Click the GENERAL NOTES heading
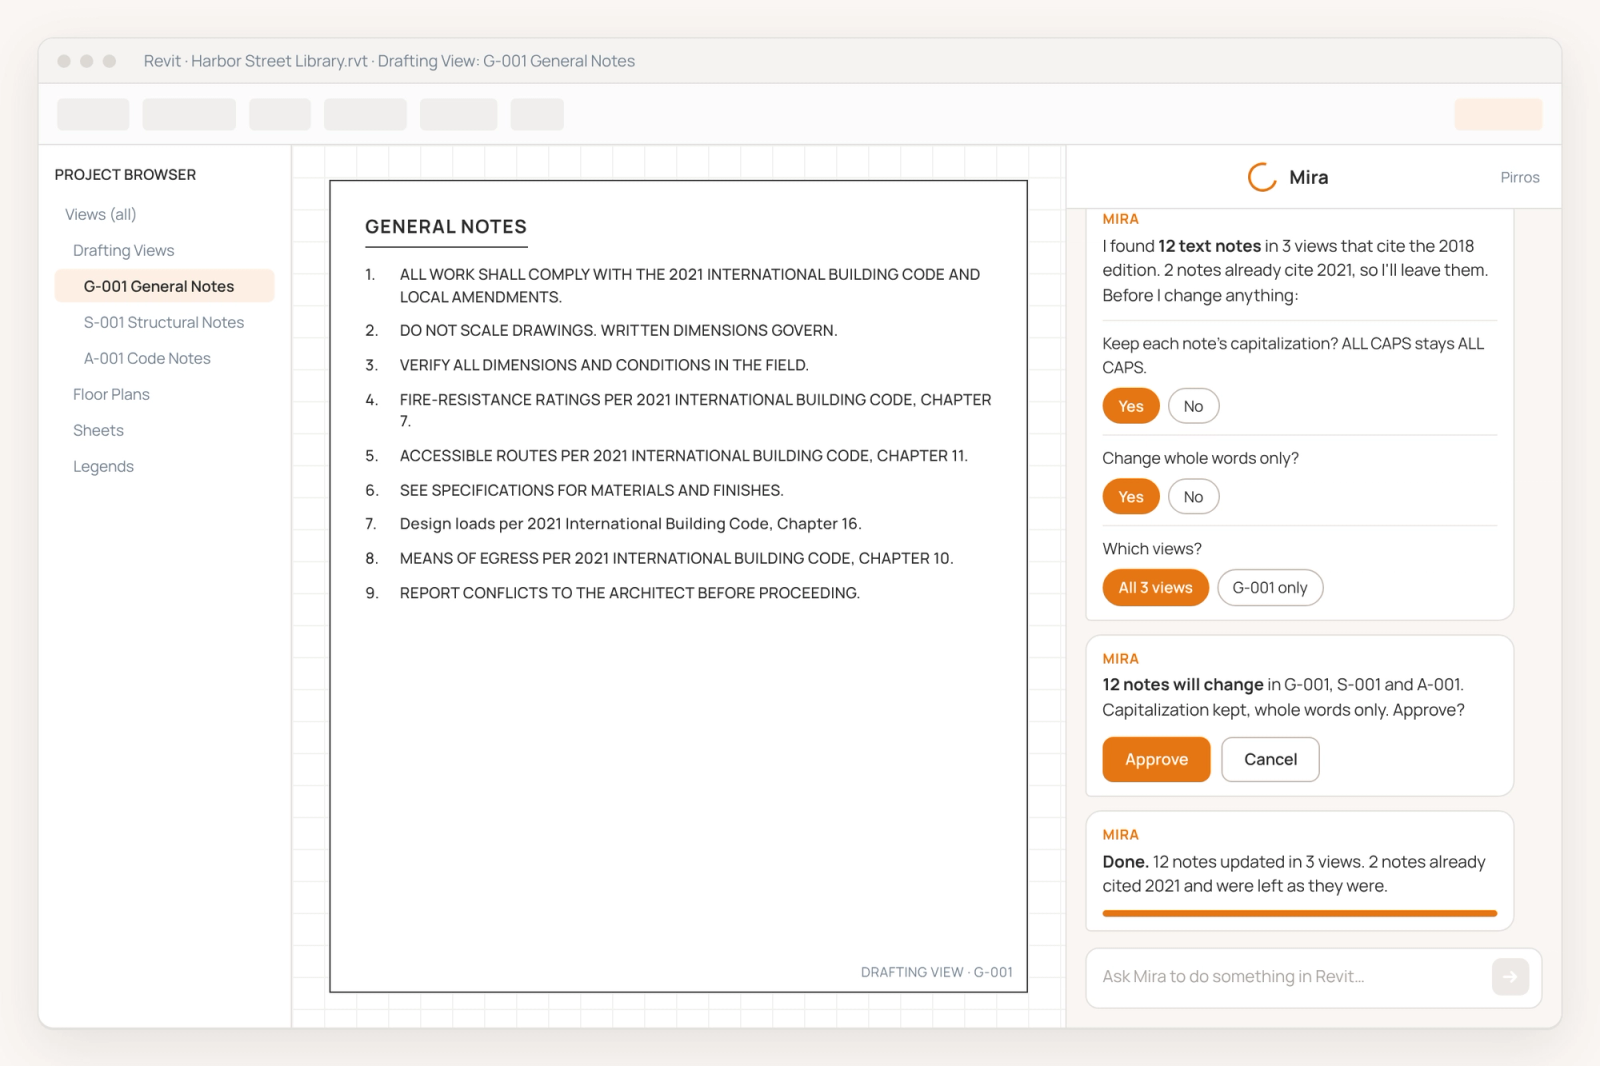The height and width of the screenshot is (1066, 1600). pyautogui.click(x=446, y=227)
